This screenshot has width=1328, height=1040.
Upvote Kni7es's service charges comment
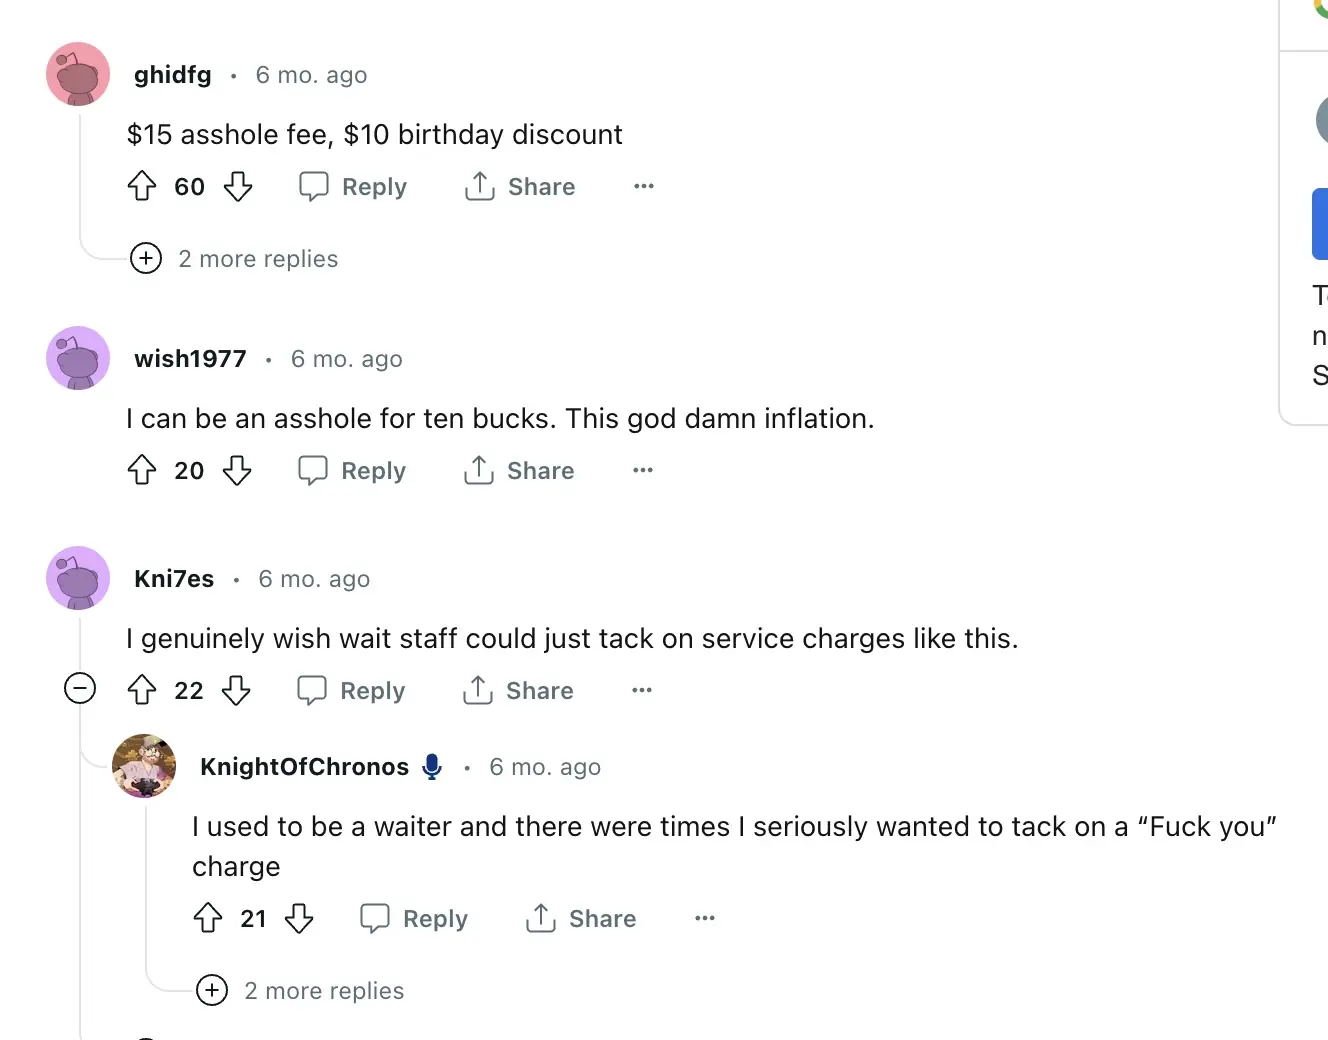[x=142, y=690]
